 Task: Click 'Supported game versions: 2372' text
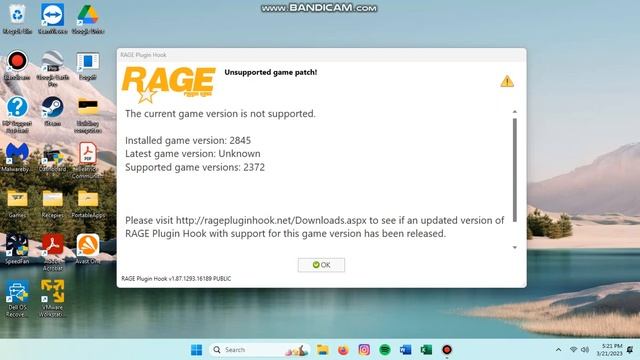[195, 167]
